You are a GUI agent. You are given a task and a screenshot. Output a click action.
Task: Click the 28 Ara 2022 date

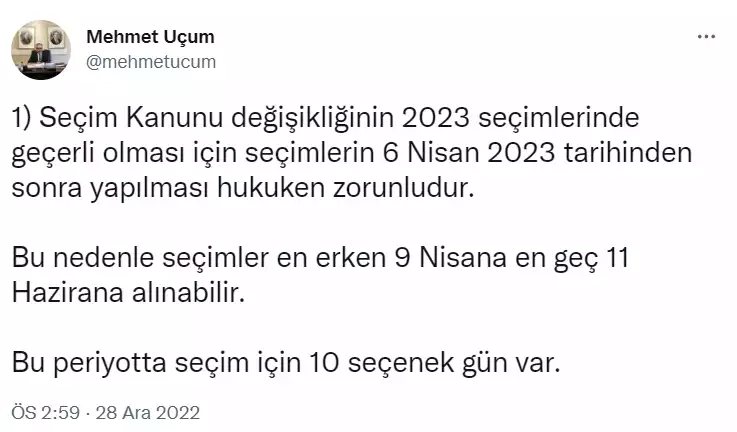148,413
